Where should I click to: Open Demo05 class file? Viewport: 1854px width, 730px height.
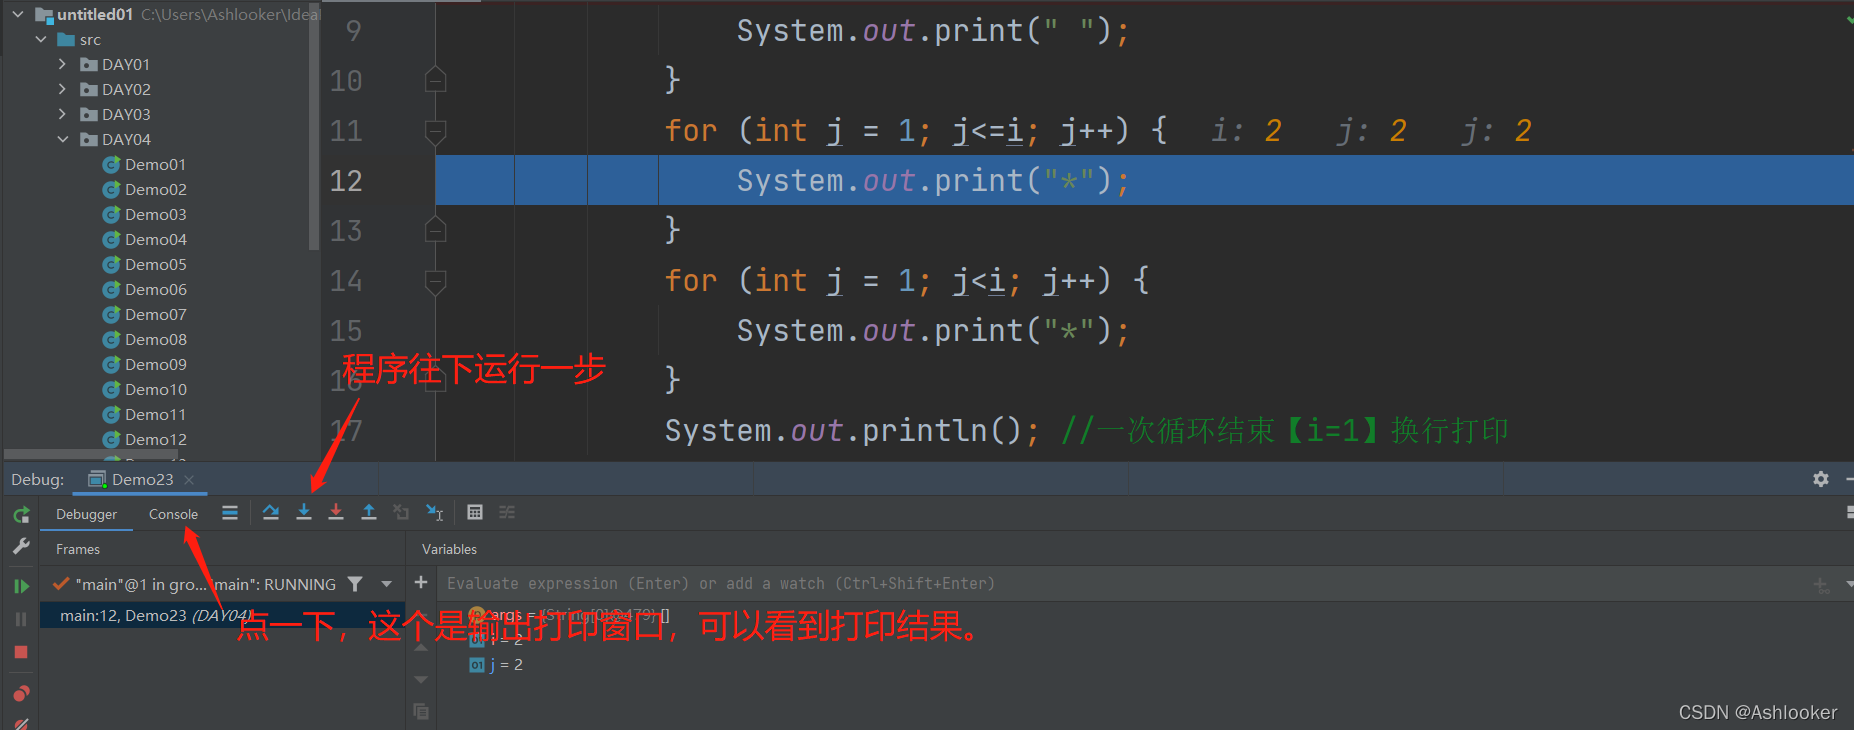coord(145,264)
